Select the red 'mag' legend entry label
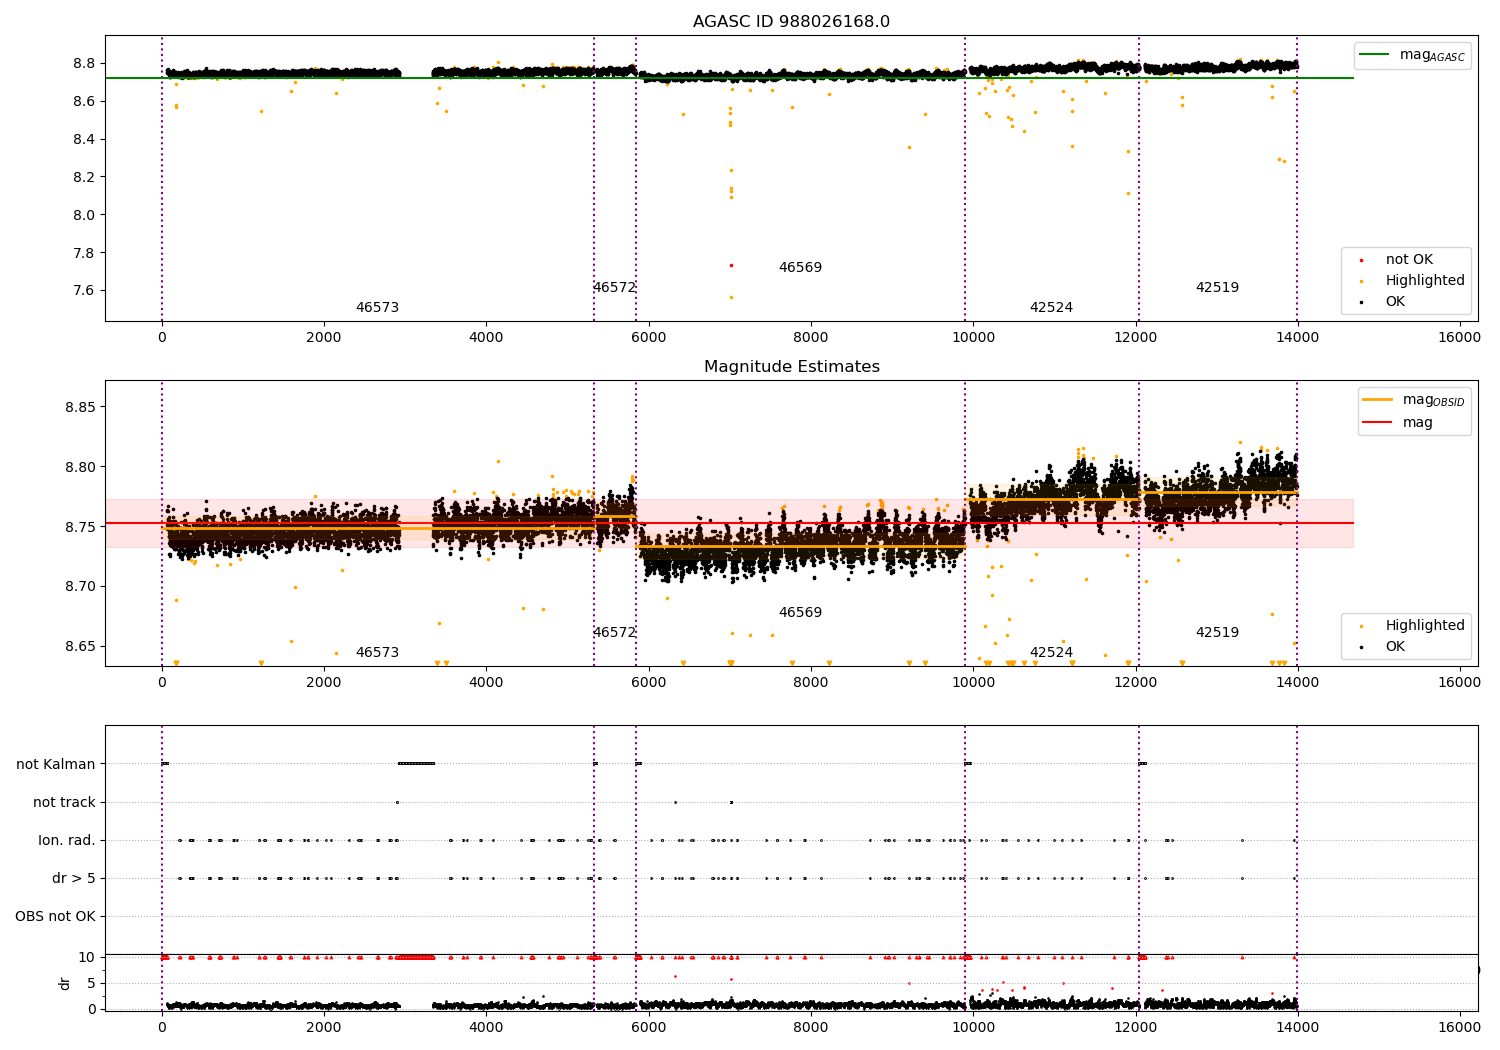 click(1417, 423)
